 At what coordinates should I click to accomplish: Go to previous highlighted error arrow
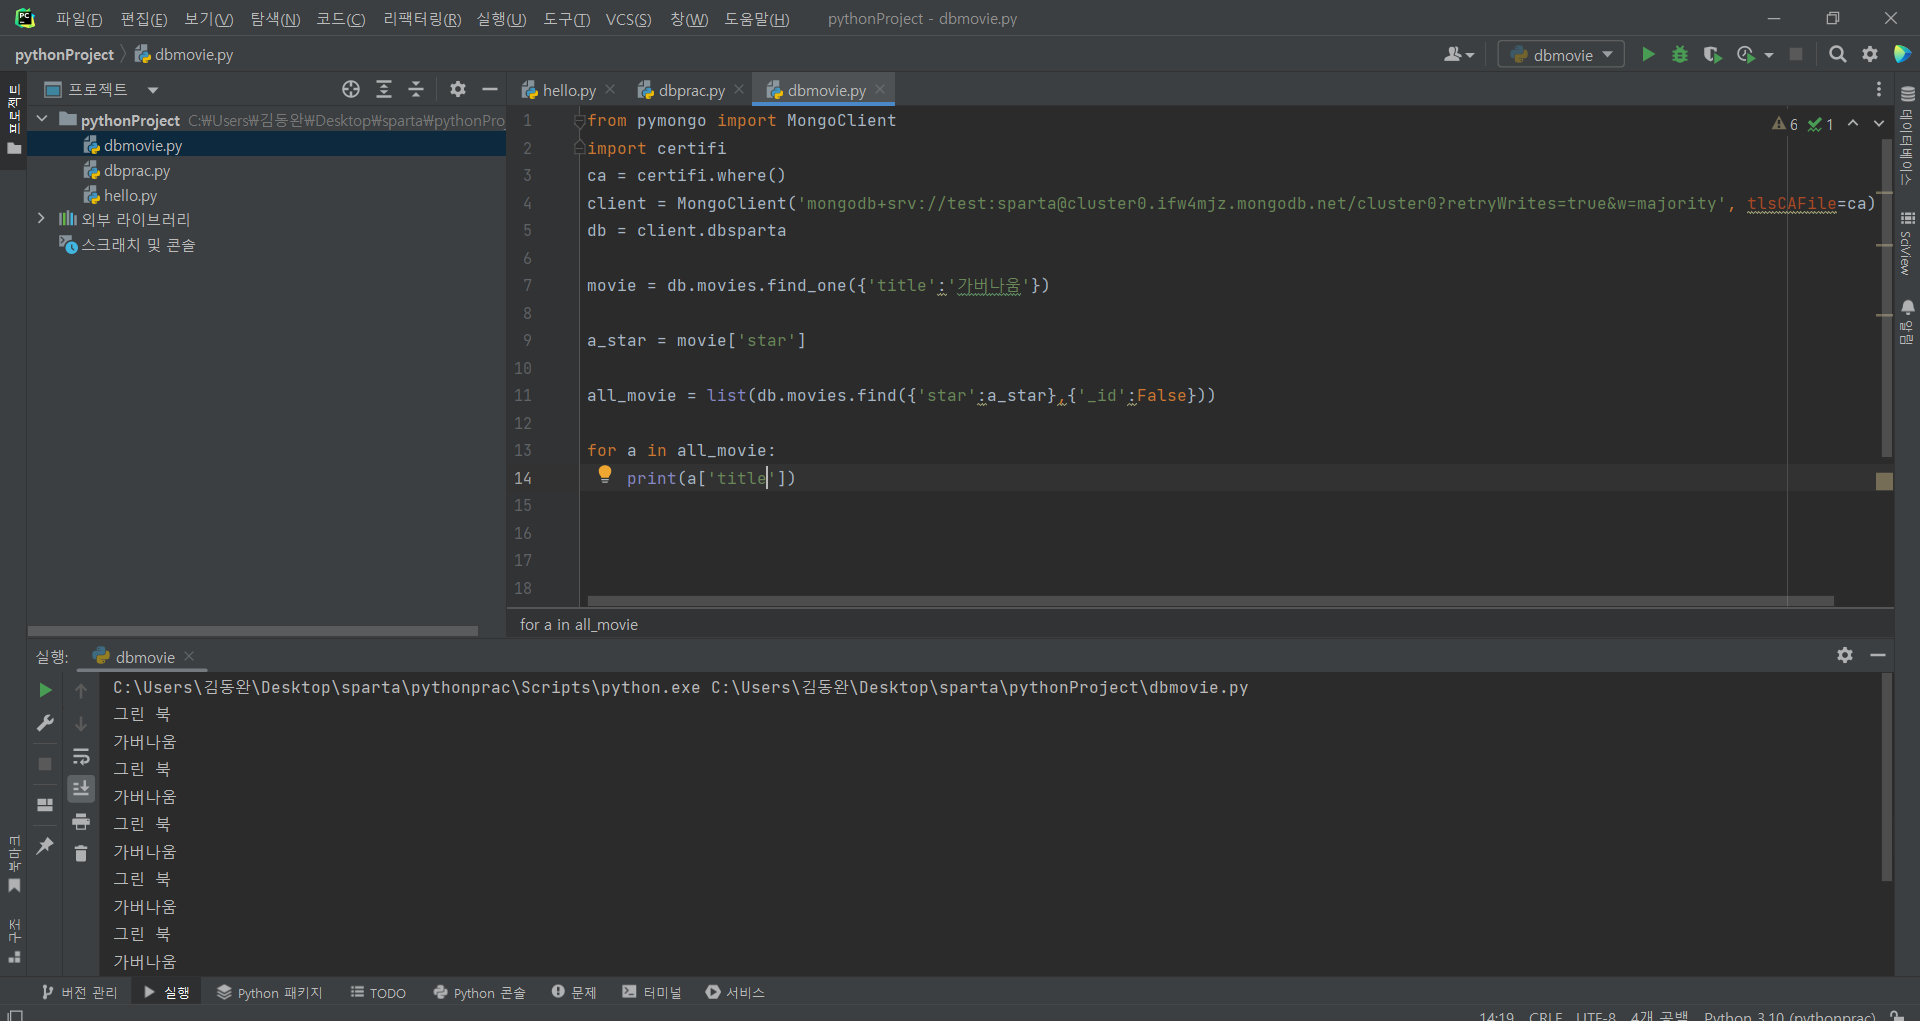click(x=1853, y=123)
